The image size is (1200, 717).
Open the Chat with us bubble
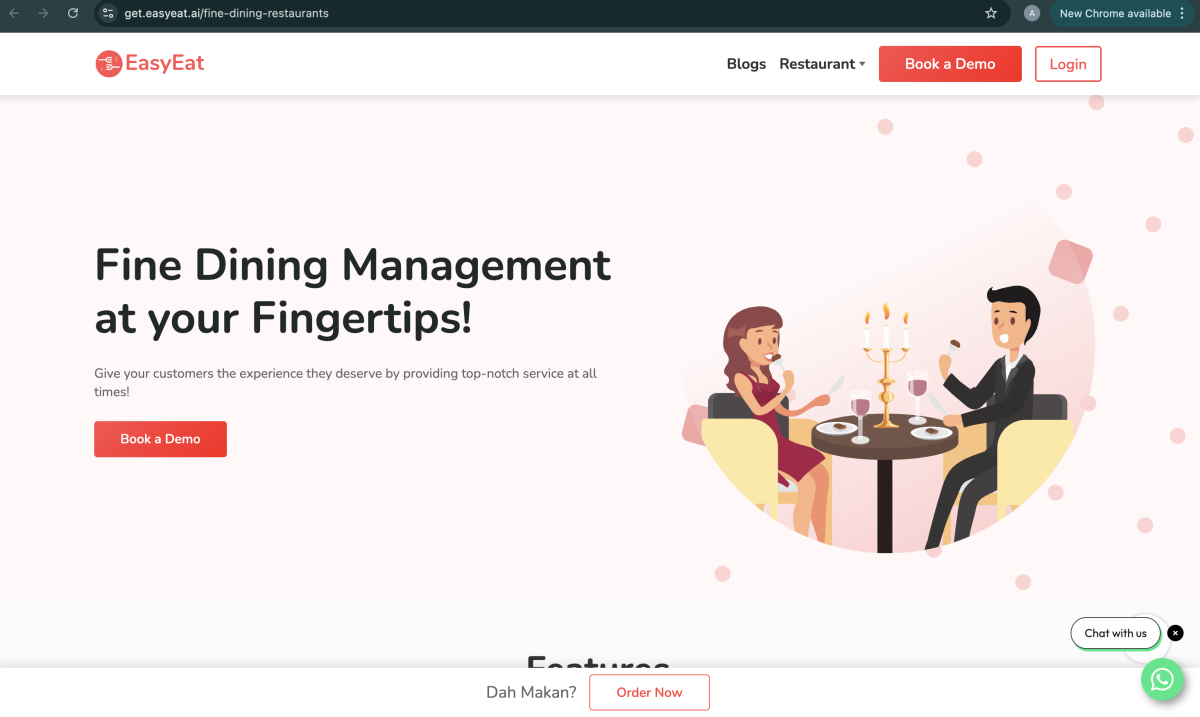[1115, 633]
